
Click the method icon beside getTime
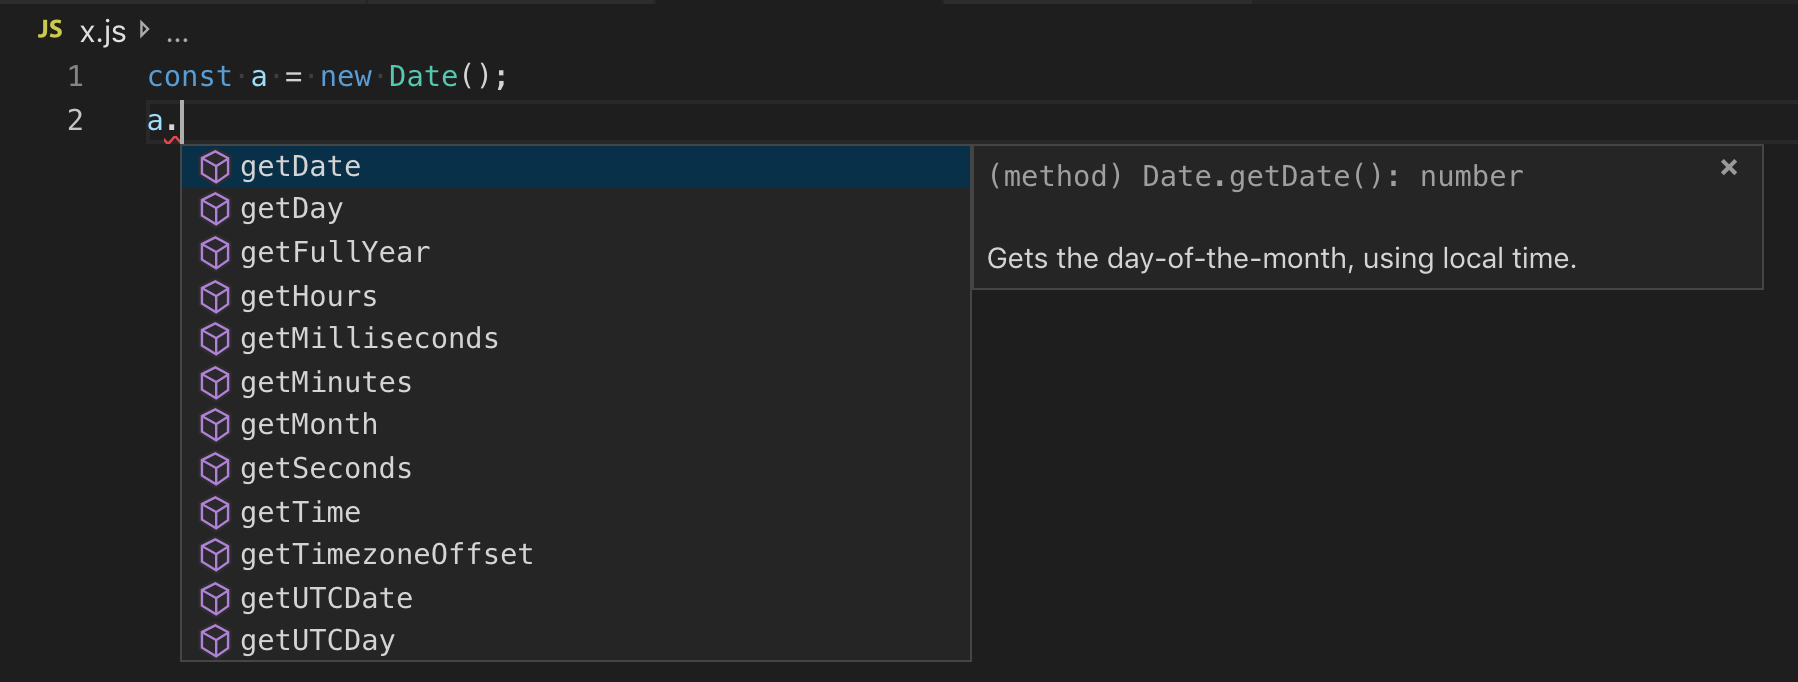215,513
